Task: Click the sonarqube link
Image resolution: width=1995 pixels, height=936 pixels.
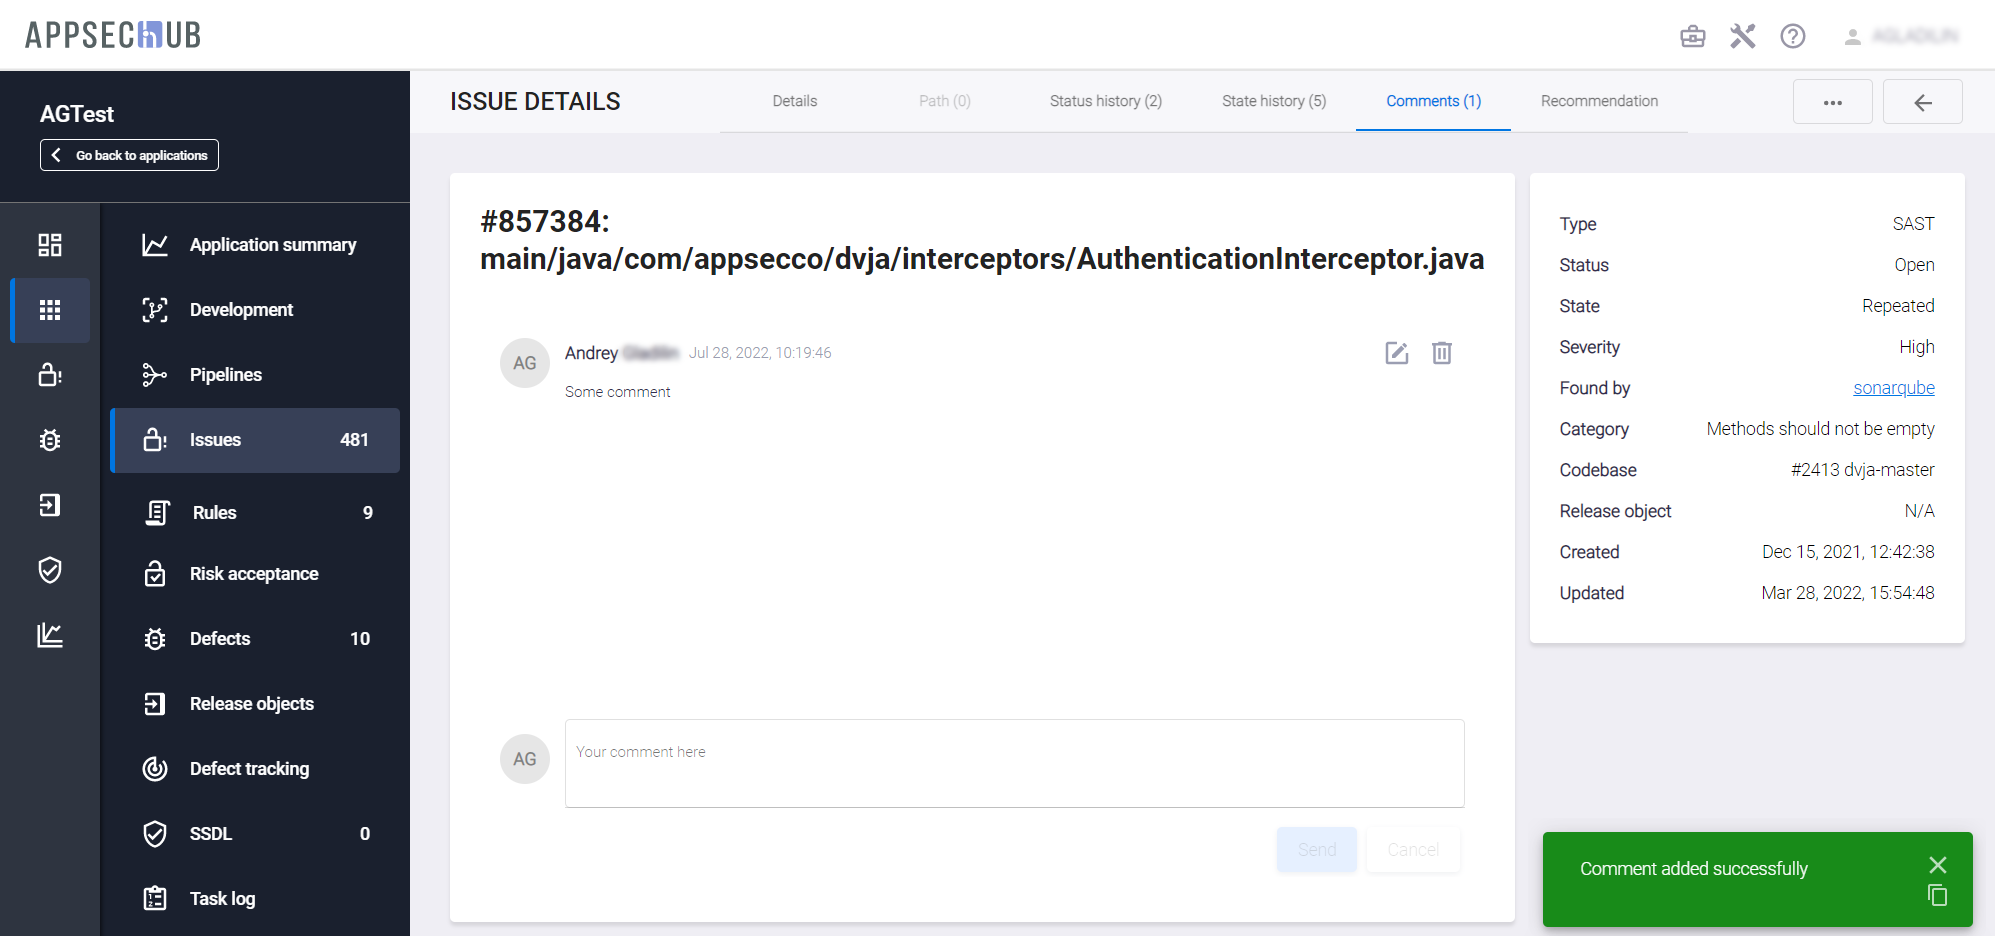Action: pos(1893,388)
